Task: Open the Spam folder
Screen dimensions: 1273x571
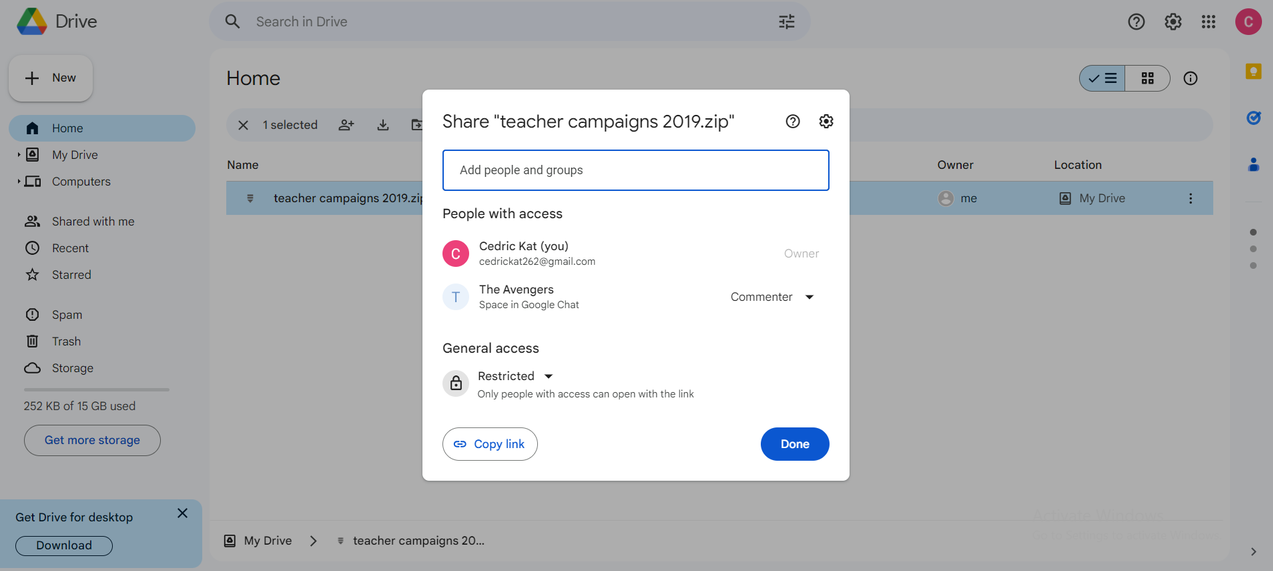Action: [x=67, y=315]
